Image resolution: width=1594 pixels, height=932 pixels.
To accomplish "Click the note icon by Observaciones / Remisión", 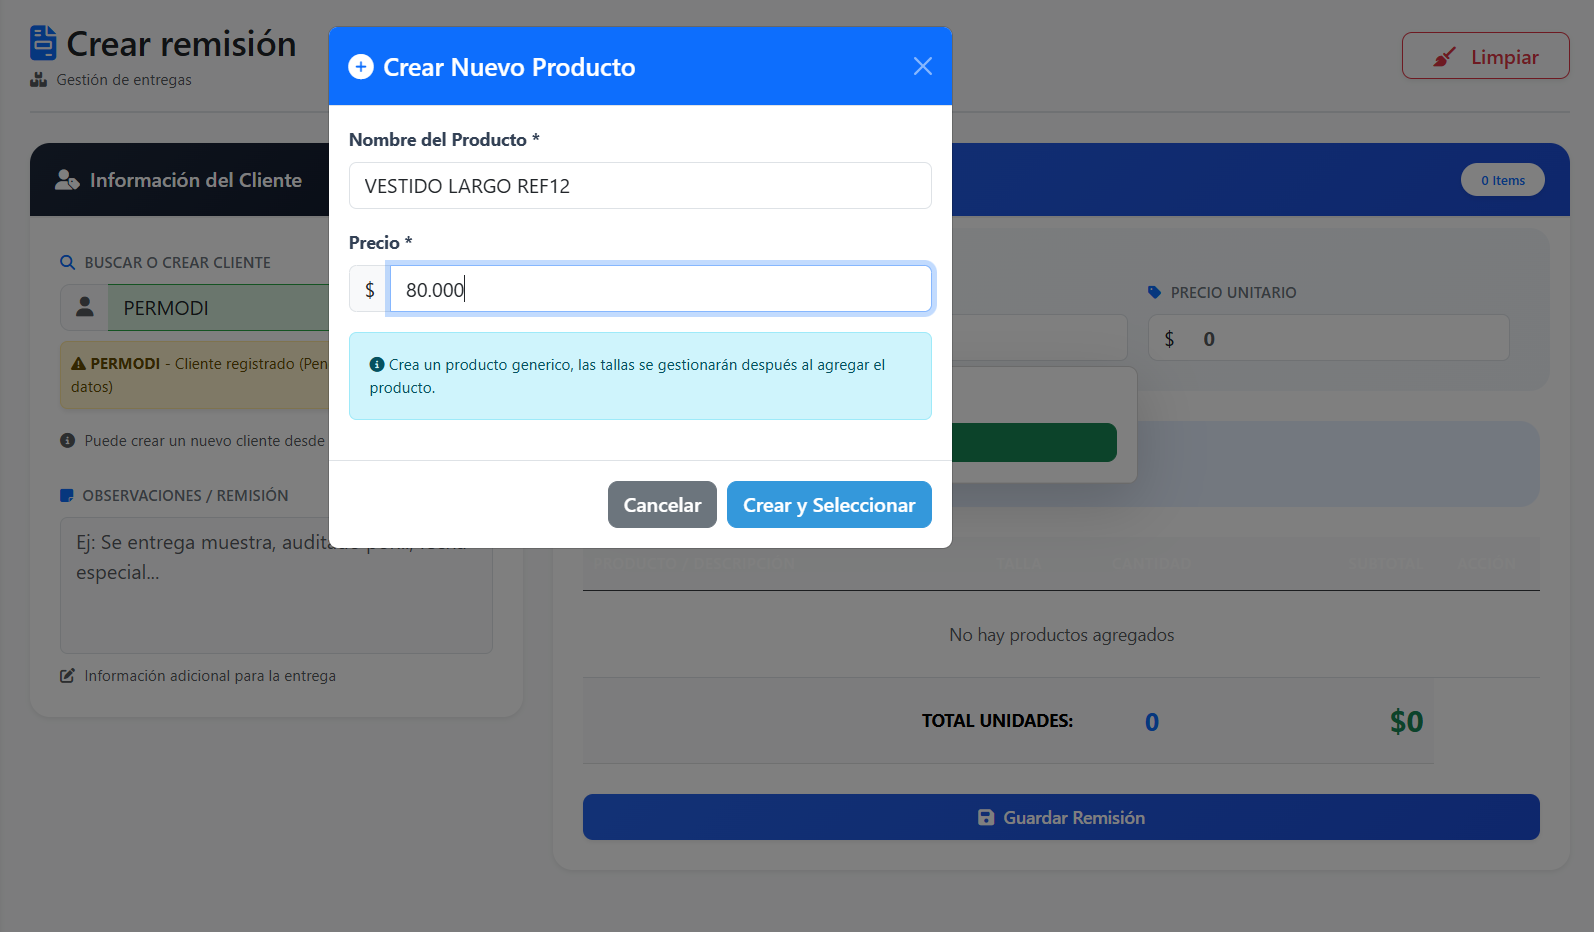I will (67, 495).
